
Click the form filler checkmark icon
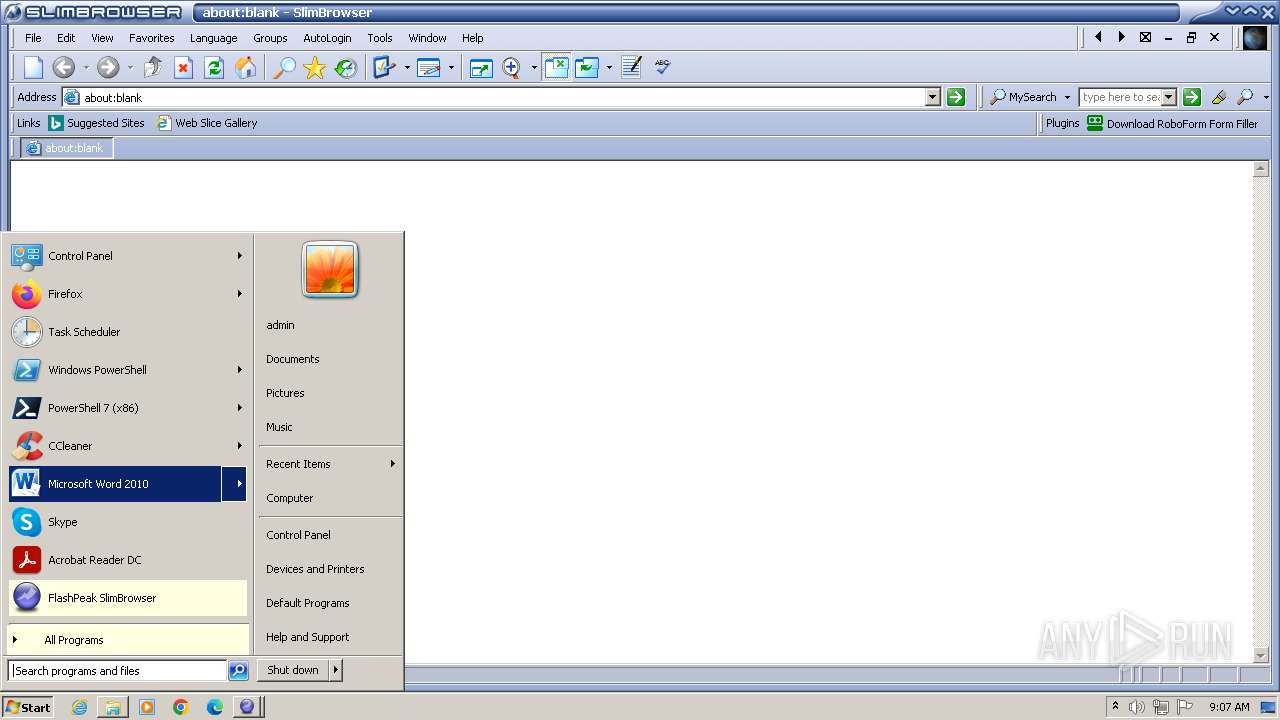[384, 67]
